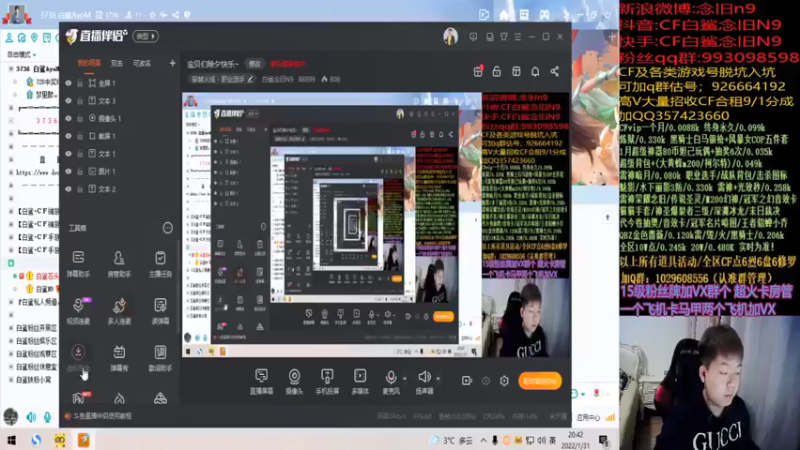
Task: Open the bell notifications icon above preview
Action: pyautogui.click(x=535, y=71)
